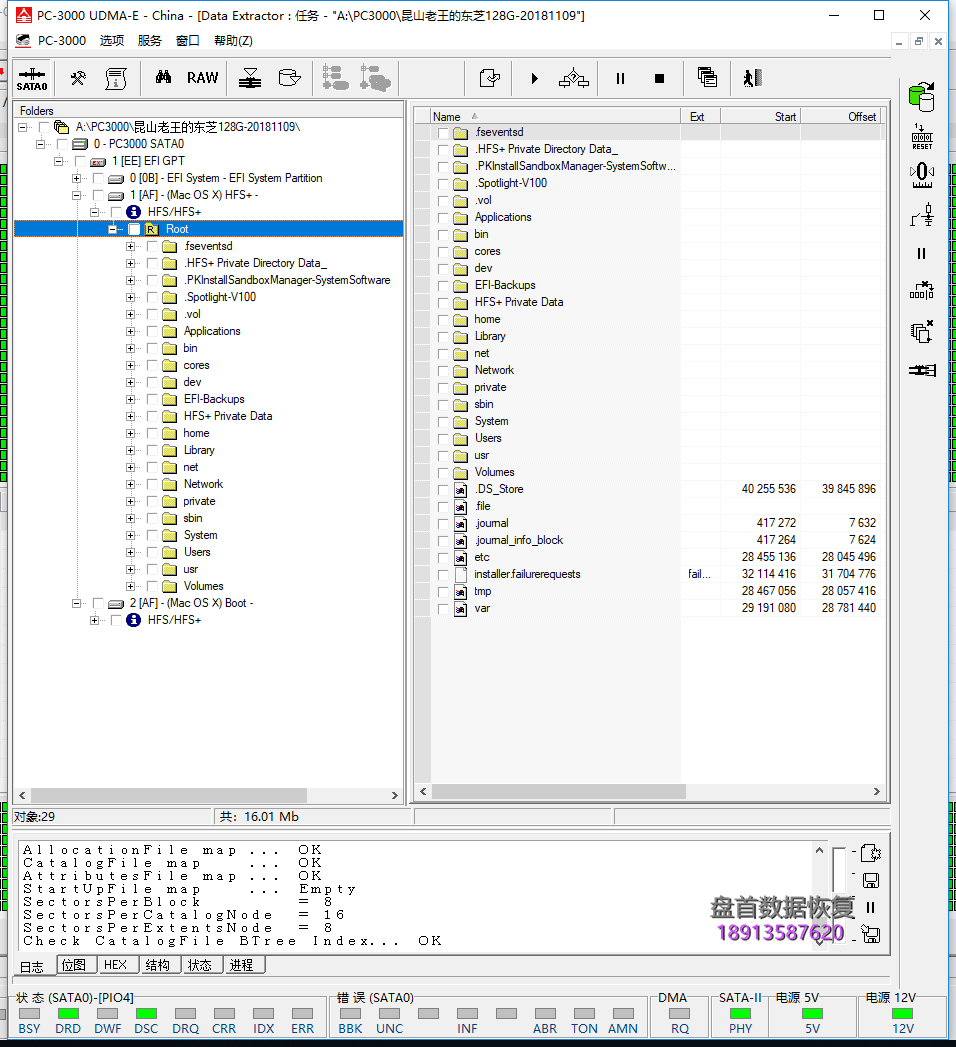This screenshot has width=956, height=1047.
Task: Expand the System folder in tree
Action: click(x=130, y=536)
